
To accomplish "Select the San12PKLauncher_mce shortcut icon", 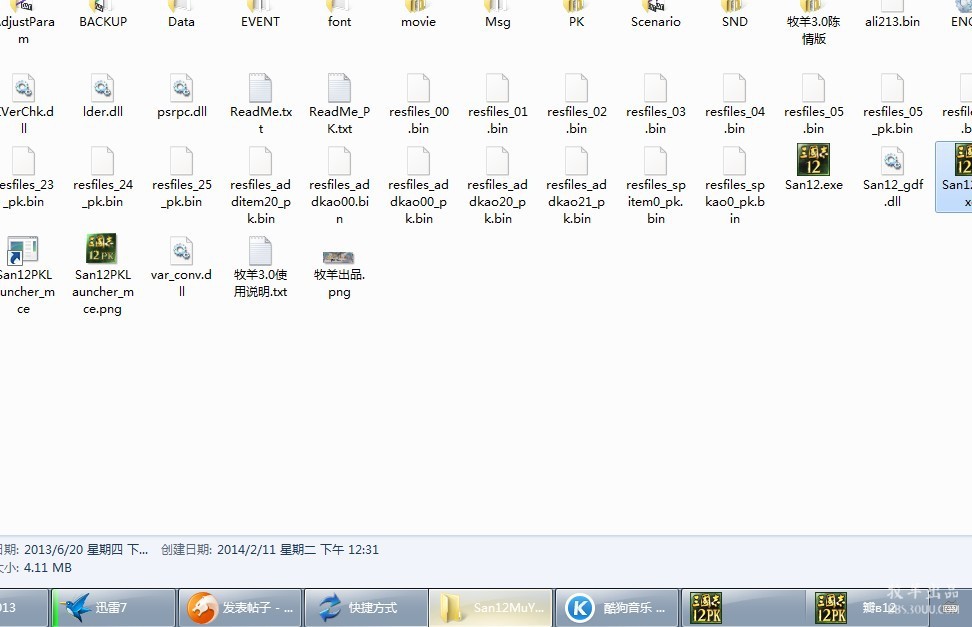I will coord(22,250).
